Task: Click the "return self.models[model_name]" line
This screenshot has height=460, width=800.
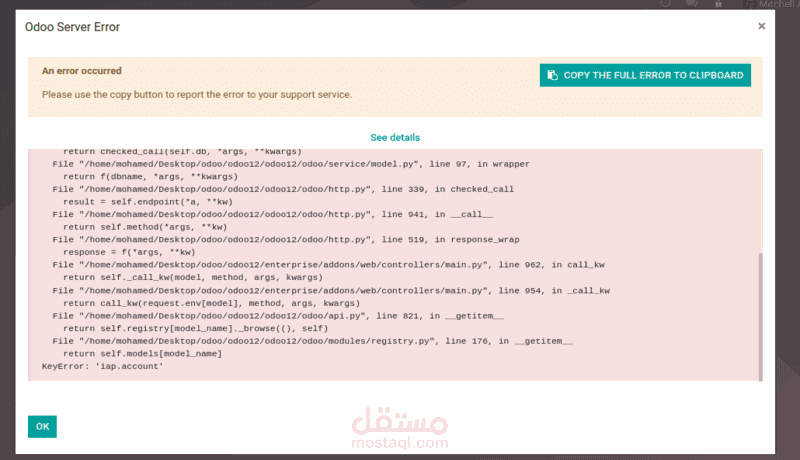Action: point(142,353)
